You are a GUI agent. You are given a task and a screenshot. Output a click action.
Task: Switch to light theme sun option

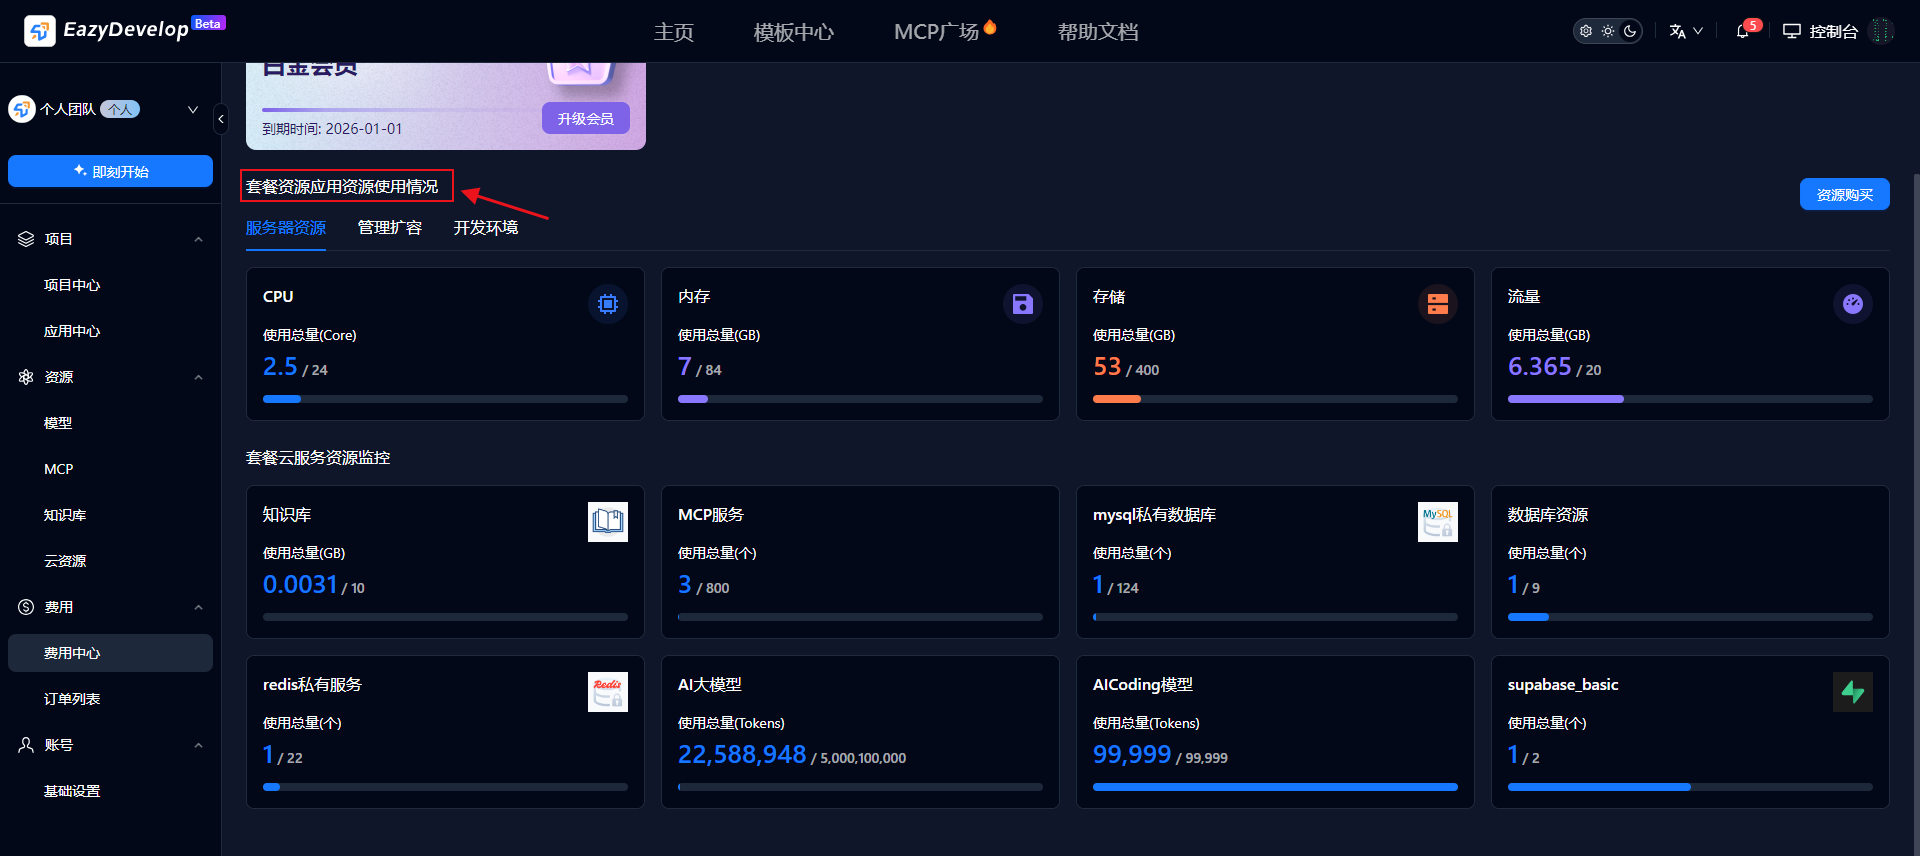pos(1608,31)
